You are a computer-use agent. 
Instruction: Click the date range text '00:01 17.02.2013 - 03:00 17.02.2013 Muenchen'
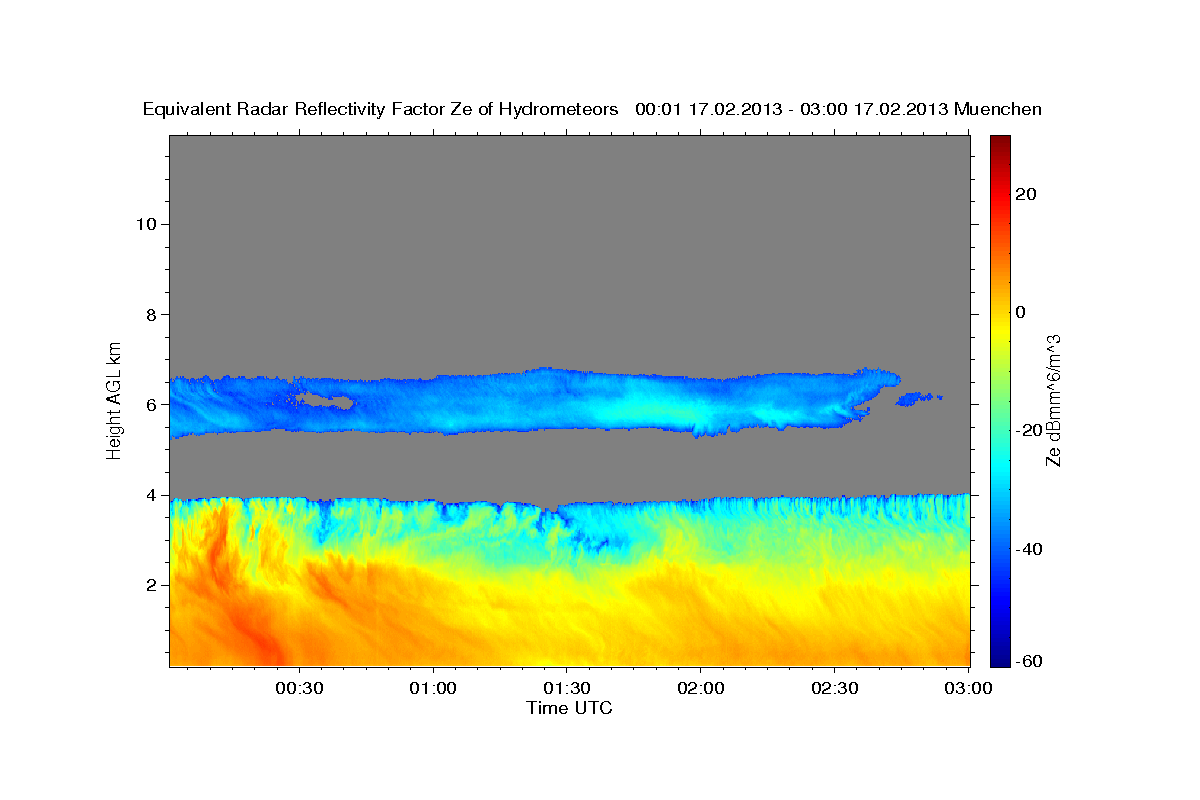(838, 109)
